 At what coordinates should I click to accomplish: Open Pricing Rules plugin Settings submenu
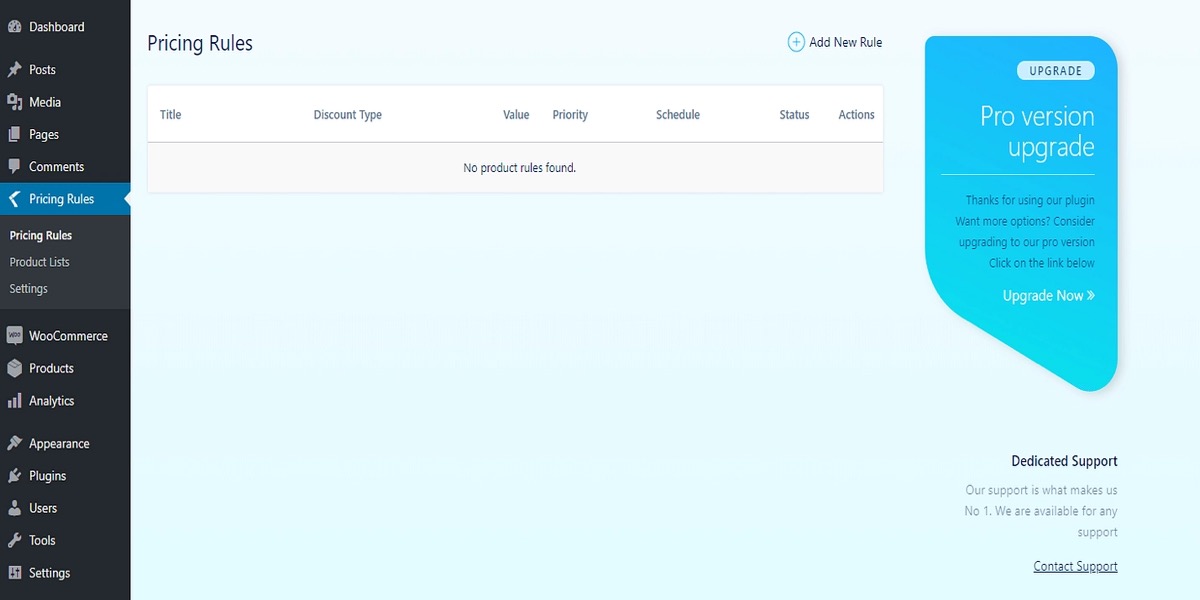pyautogui.click(x=29, y=289)
